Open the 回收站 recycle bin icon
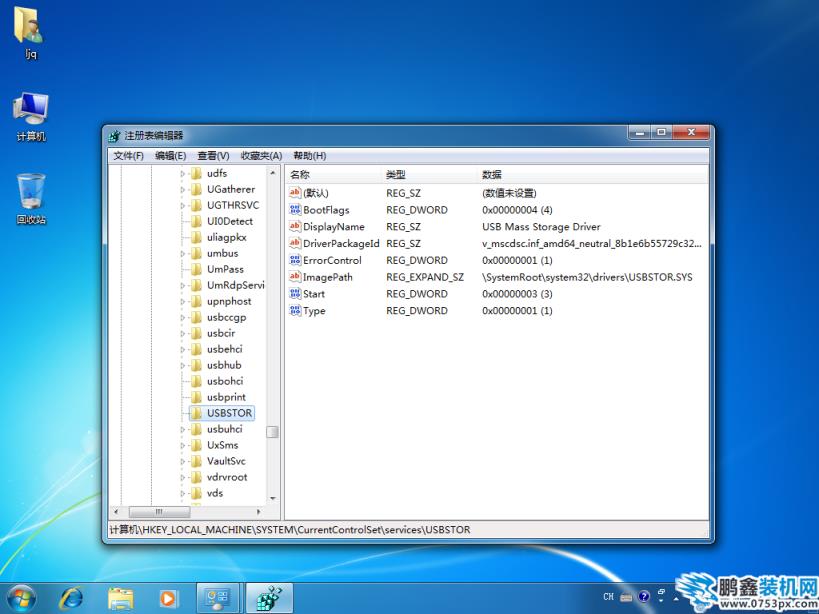The width and height of the screenshot is (819, 614). (x=31, y=198)
